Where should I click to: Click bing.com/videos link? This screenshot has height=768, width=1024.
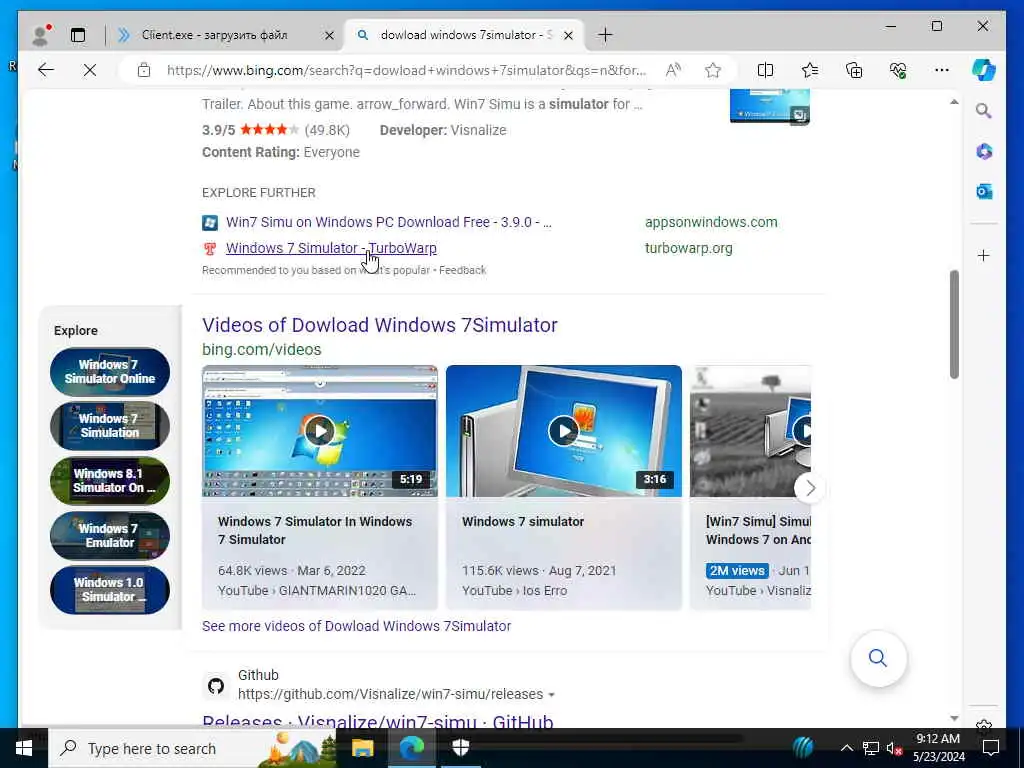[x=261, y=349]
